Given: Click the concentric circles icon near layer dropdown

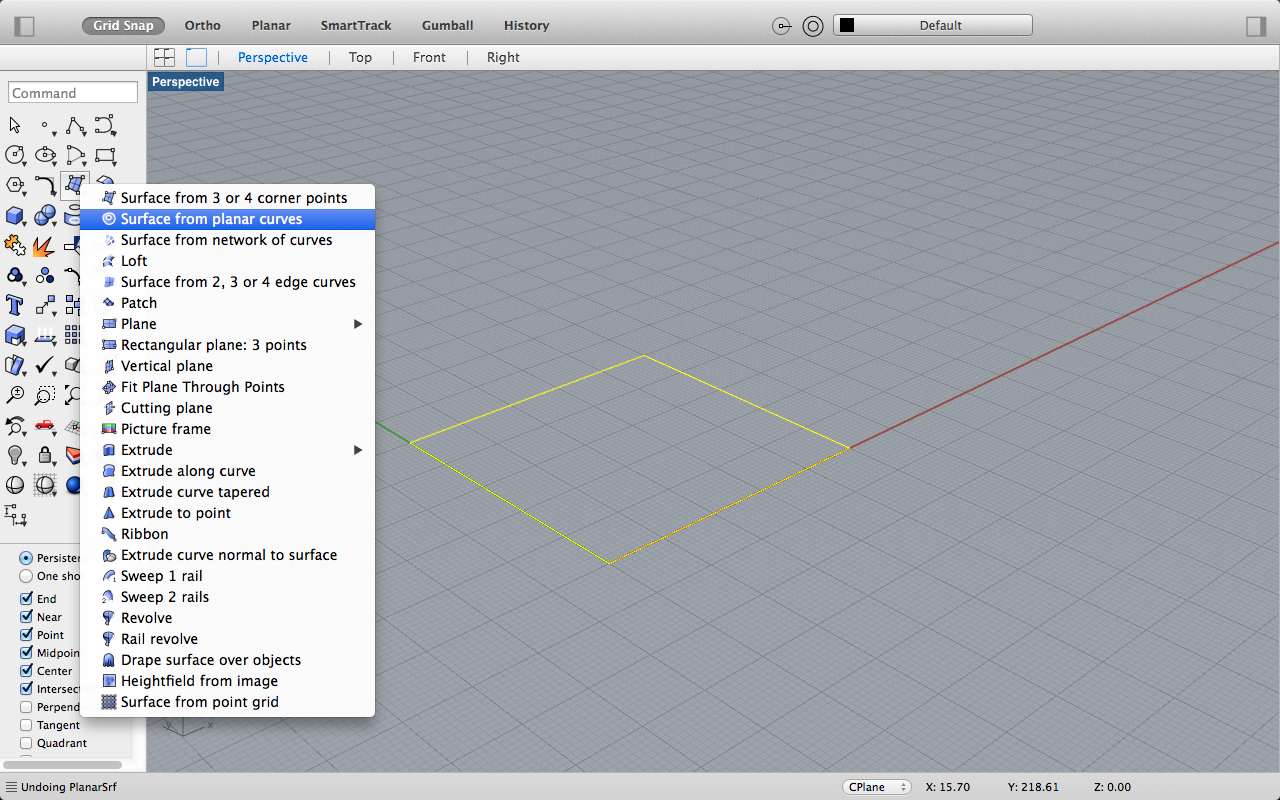Looking at the screenshot, I should [x=813, y=26].
